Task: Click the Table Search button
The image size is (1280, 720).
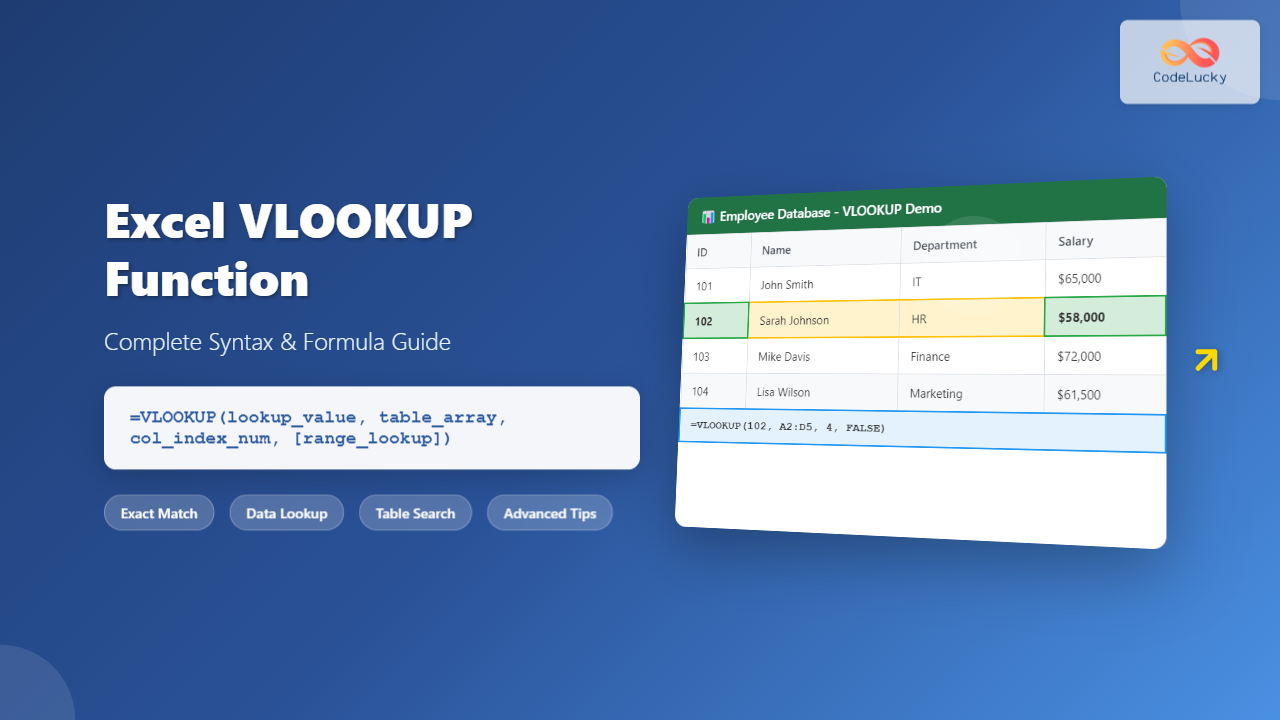Action: (x=415, y=512)
